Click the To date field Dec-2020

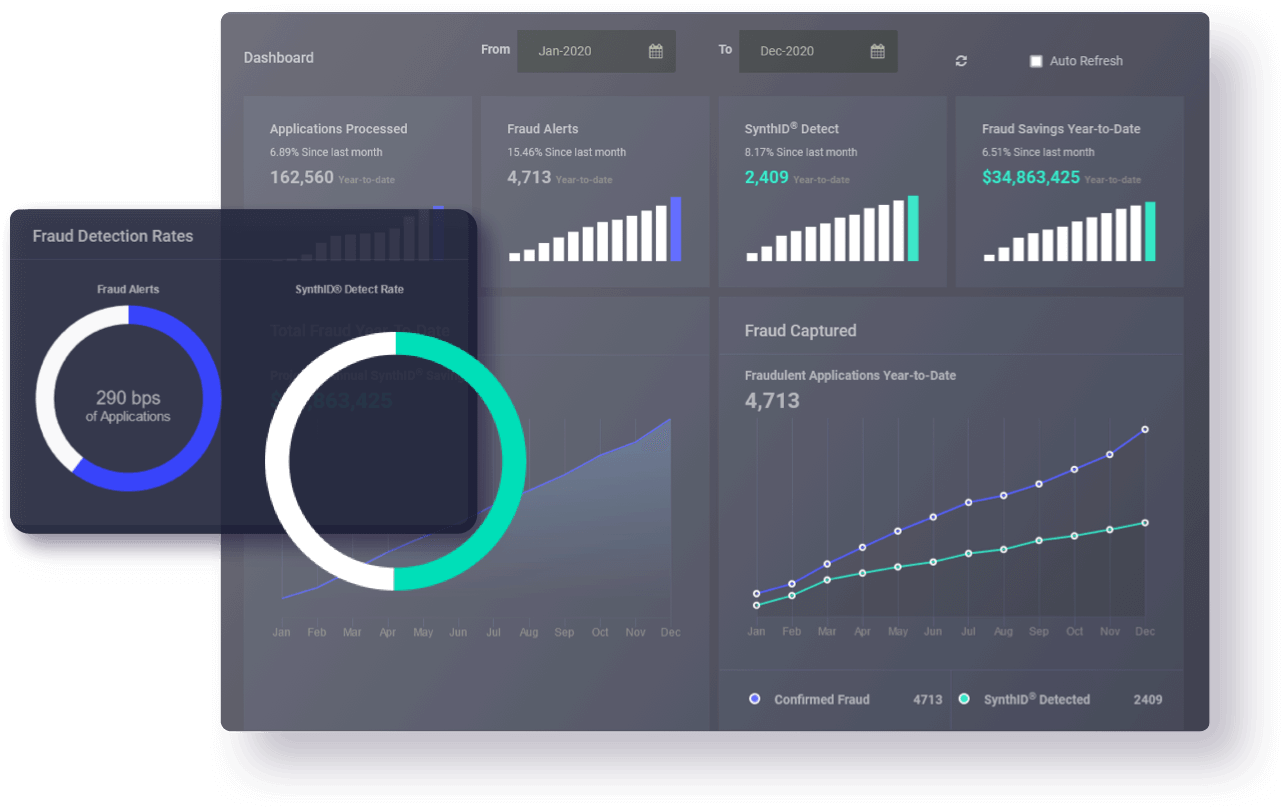coord(818,51)
